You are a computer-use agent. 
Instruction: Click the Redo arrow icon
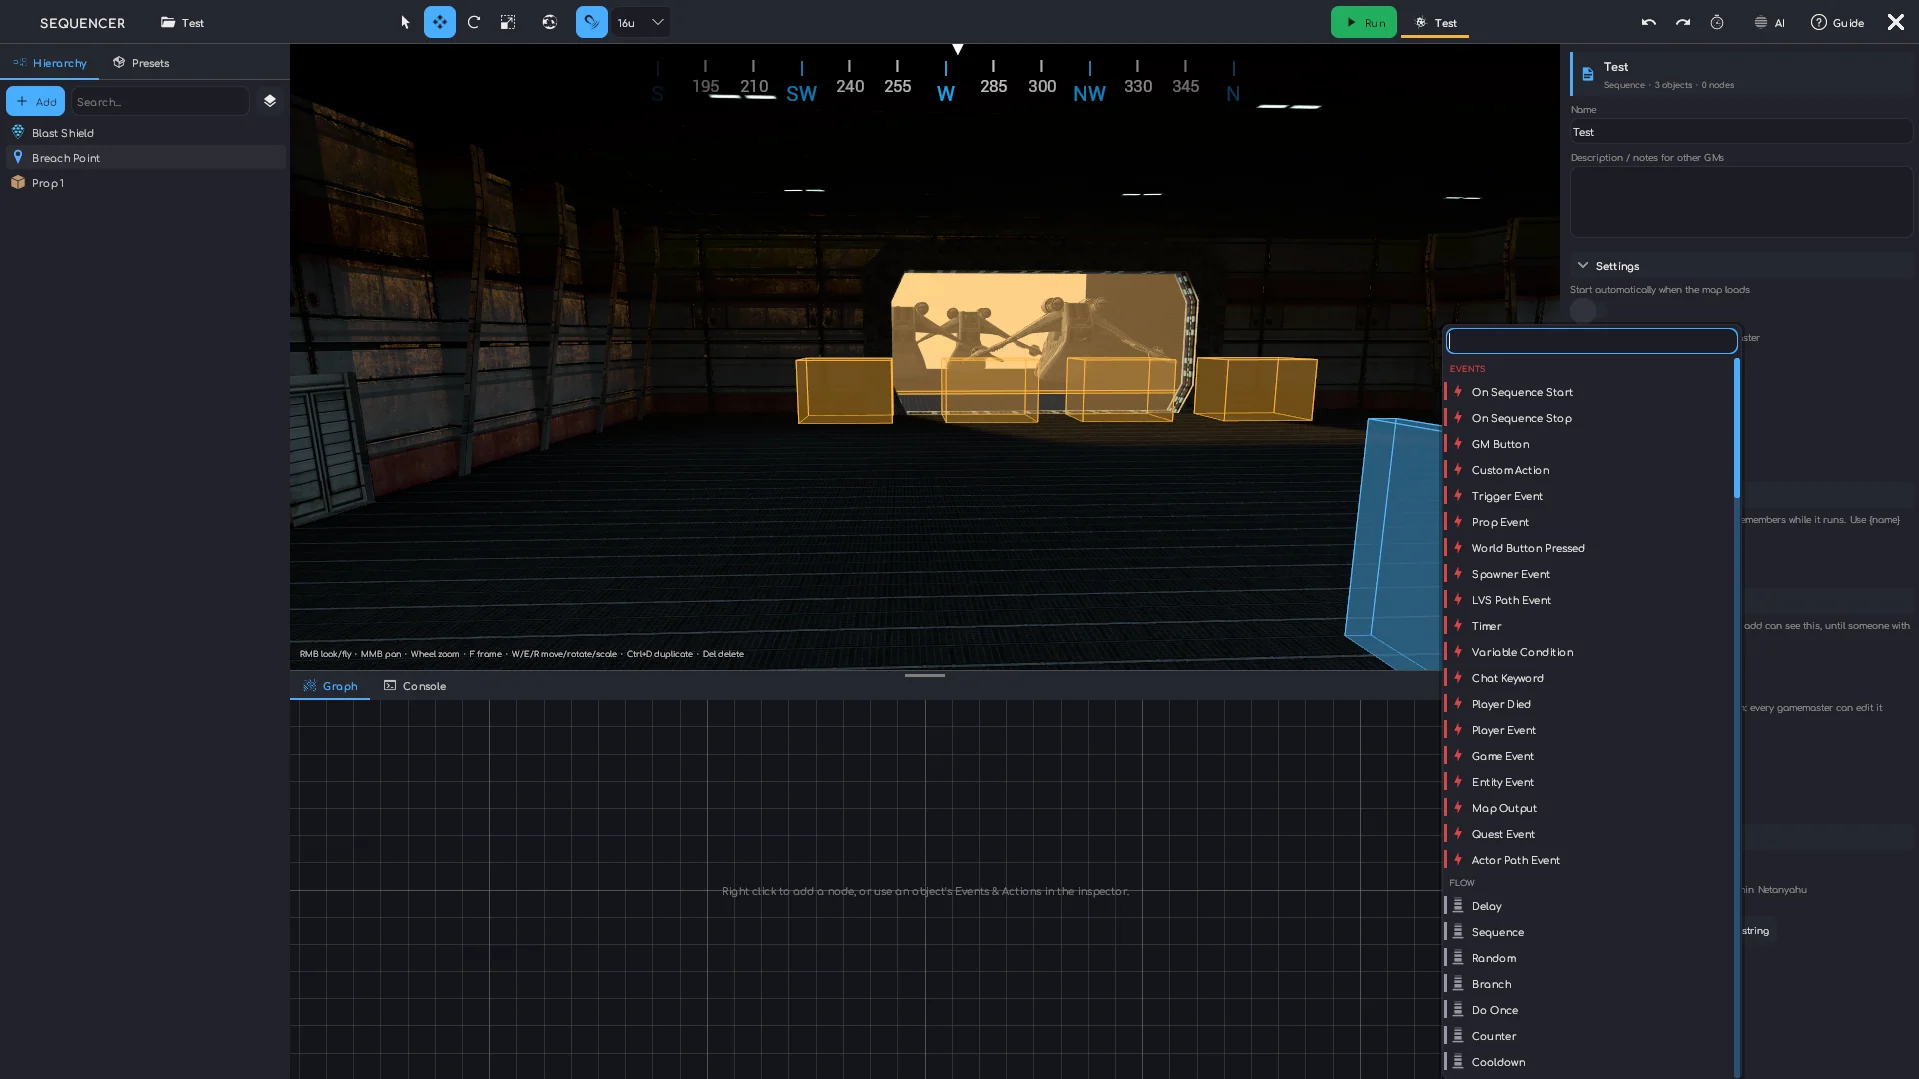click(1683, 22)
